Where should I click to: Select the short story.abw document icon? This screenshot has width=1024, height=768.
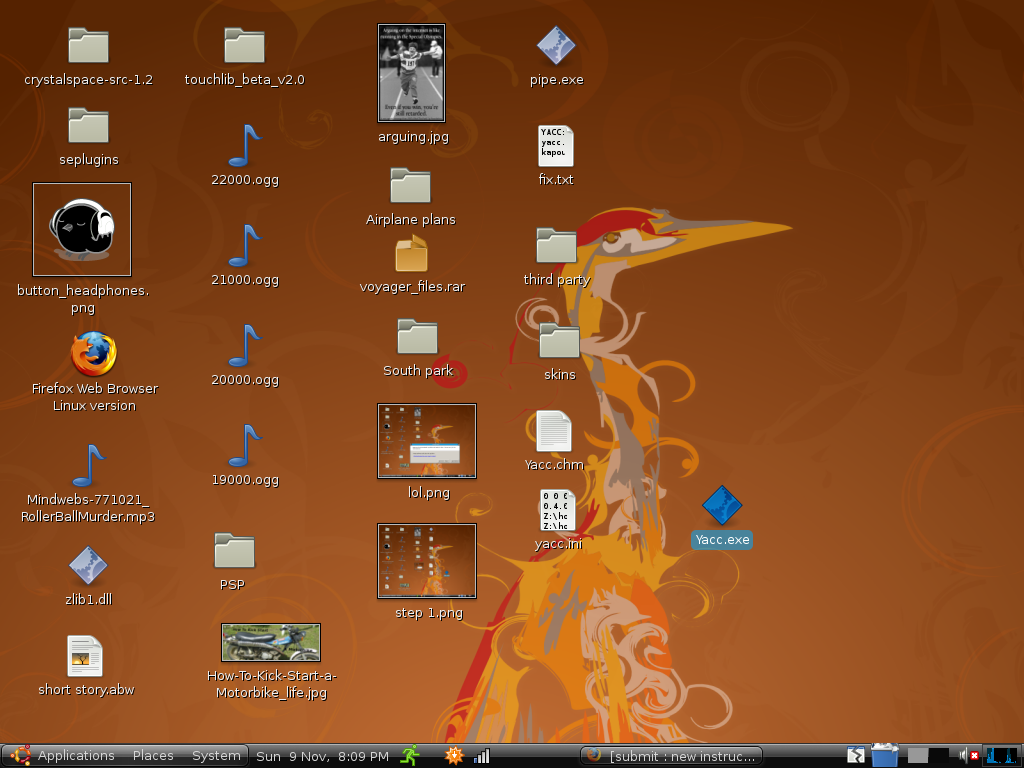click(85, 657)
